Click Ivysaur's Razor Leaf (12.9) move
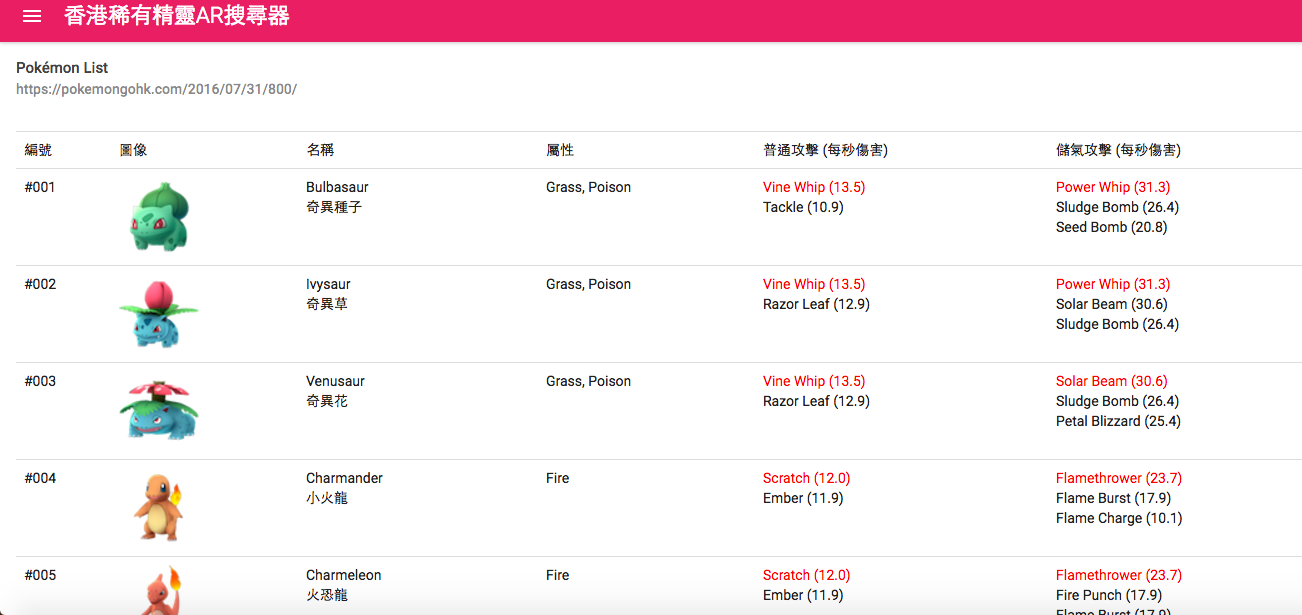This screenshot has height=615, width=1302. click(816, 304)
